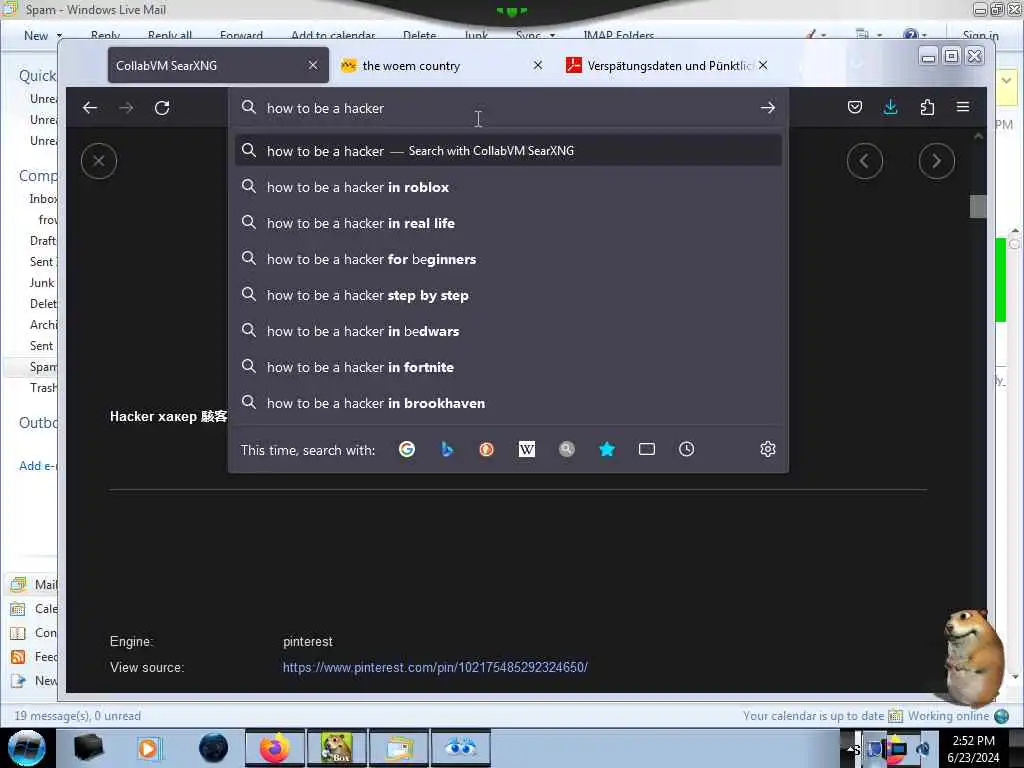Viewport: 1024px width, 768px height.
Task: Choose suggestion 'how to be a hacker in roblox'
Action: point(508,187)
